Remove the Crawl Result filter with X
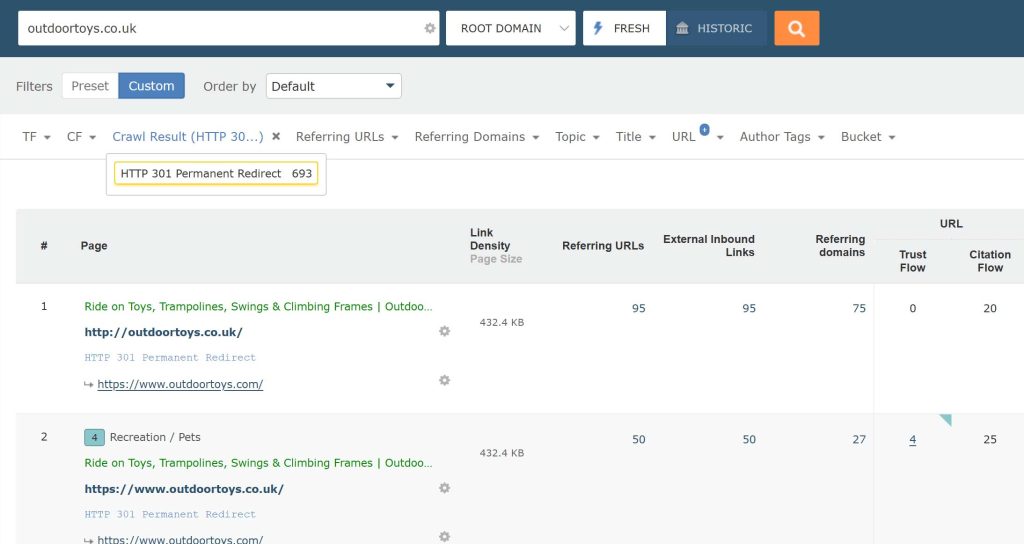The width and height of the screenshot is (1024, 544). [x=276, y=136]
